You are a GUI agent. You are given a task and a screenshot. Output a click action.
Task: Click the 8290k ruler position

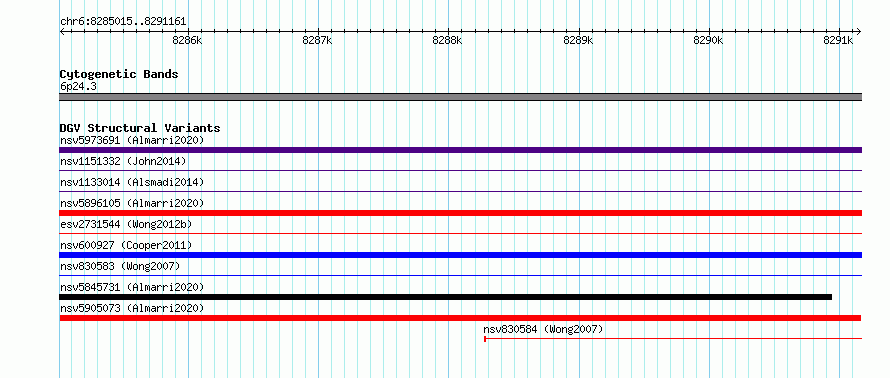709,40
